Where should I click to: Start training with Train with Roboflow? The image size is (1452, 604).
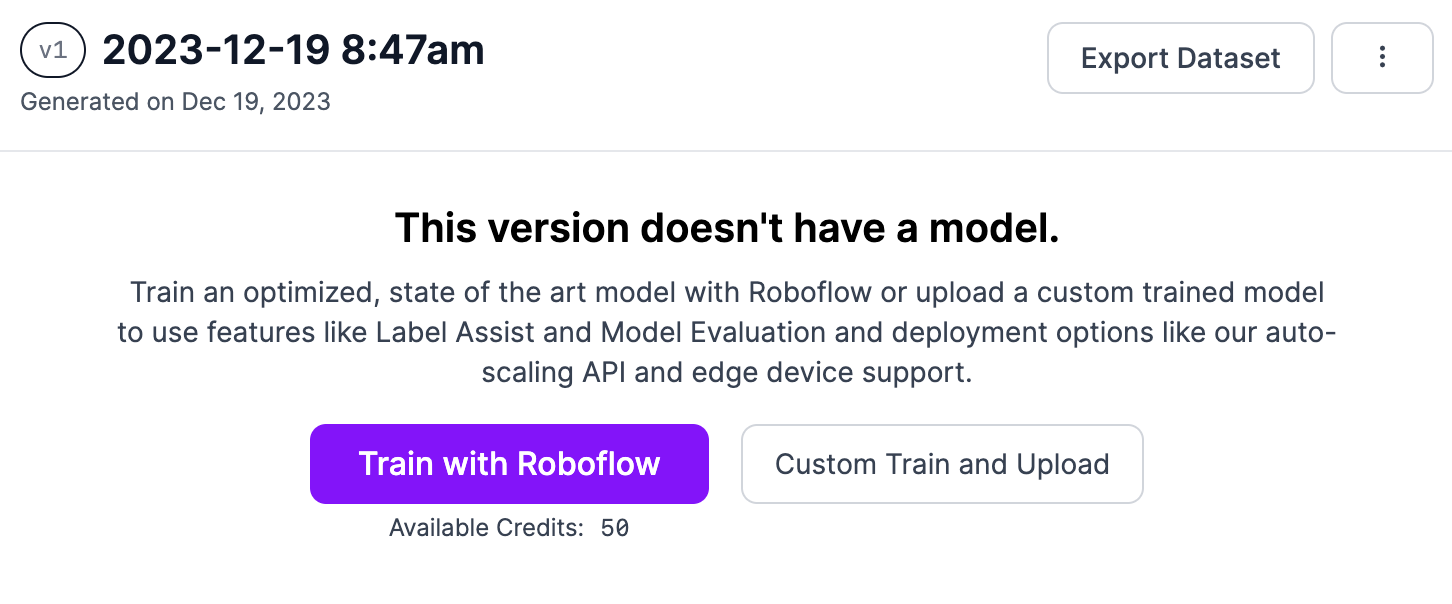(x=509, y=464)
